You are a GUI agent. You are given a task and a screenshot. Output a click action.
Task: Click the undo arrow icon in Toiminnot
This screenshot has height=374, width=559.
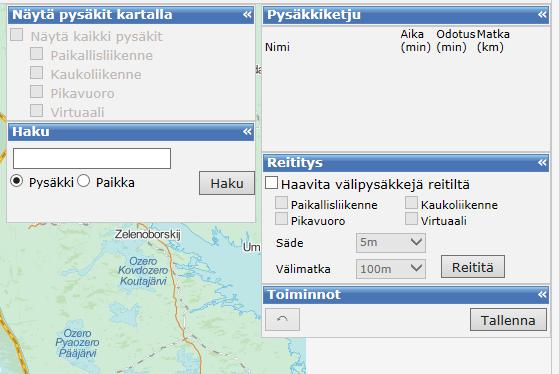click(x=282, y=319)
